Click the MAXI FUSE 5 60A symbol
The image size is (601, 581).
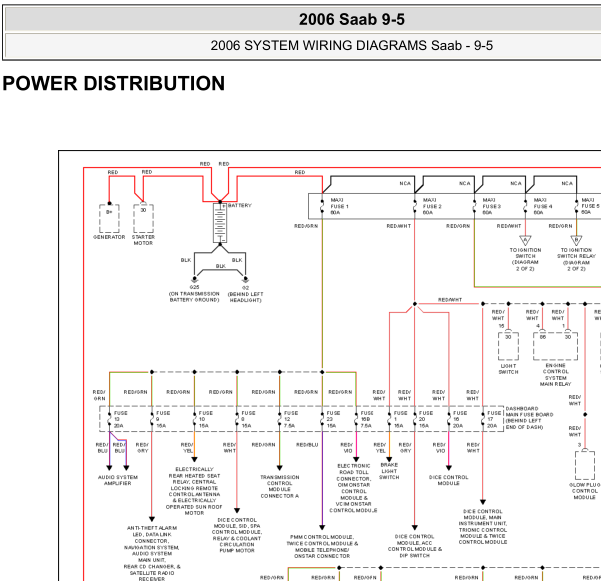(576, 206)
